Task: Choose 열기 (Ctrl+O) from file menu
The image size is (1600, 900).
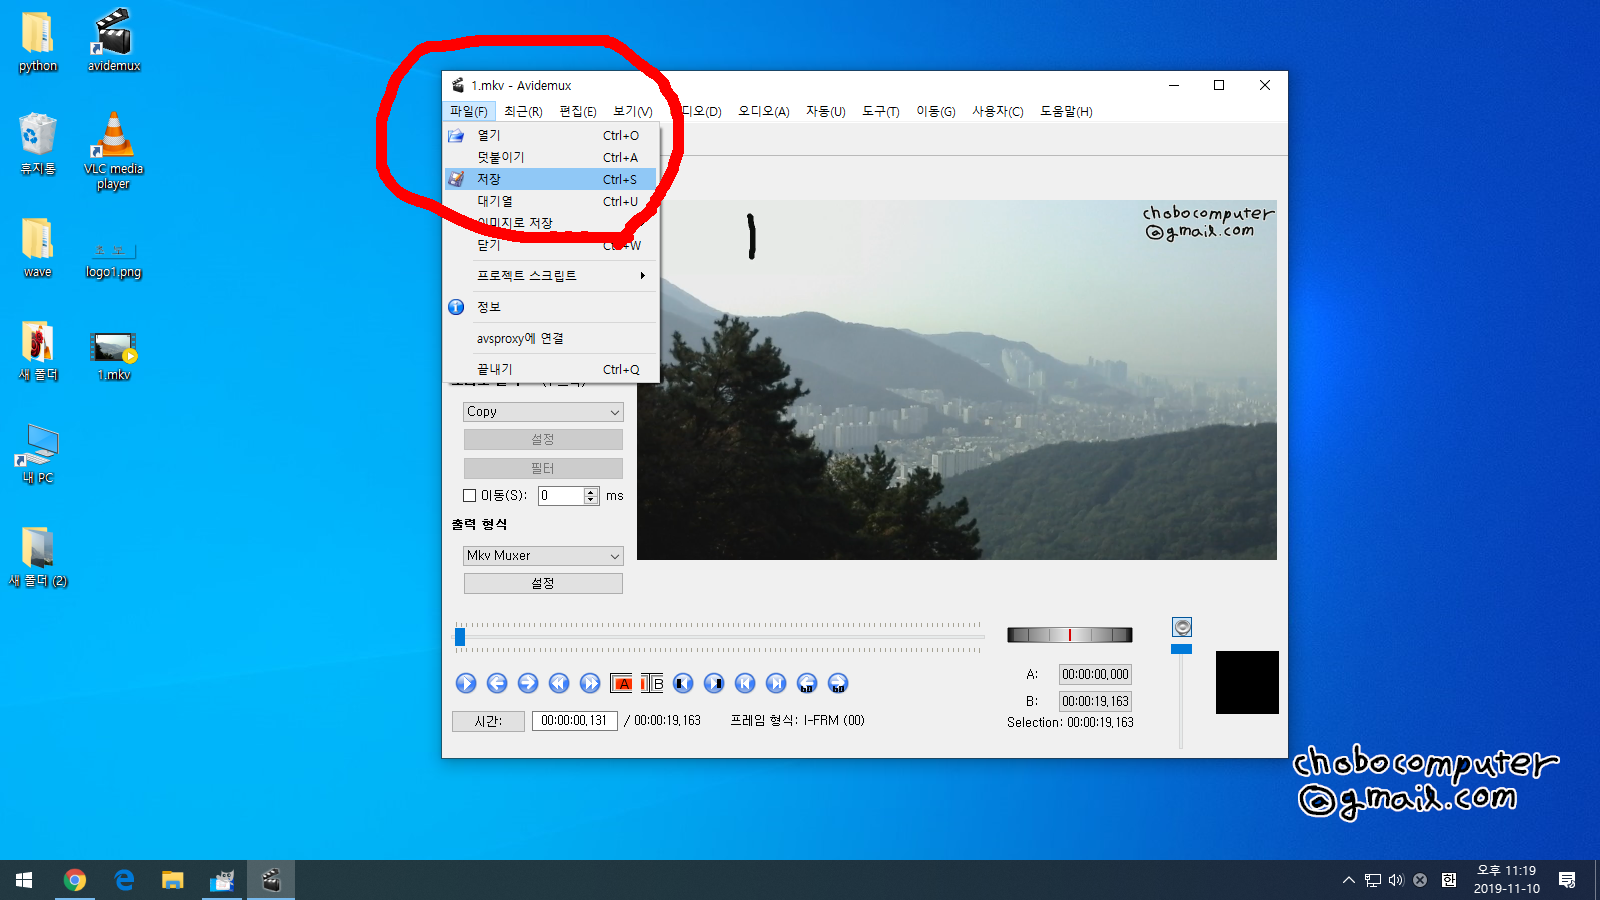Action: pos(551,135)
